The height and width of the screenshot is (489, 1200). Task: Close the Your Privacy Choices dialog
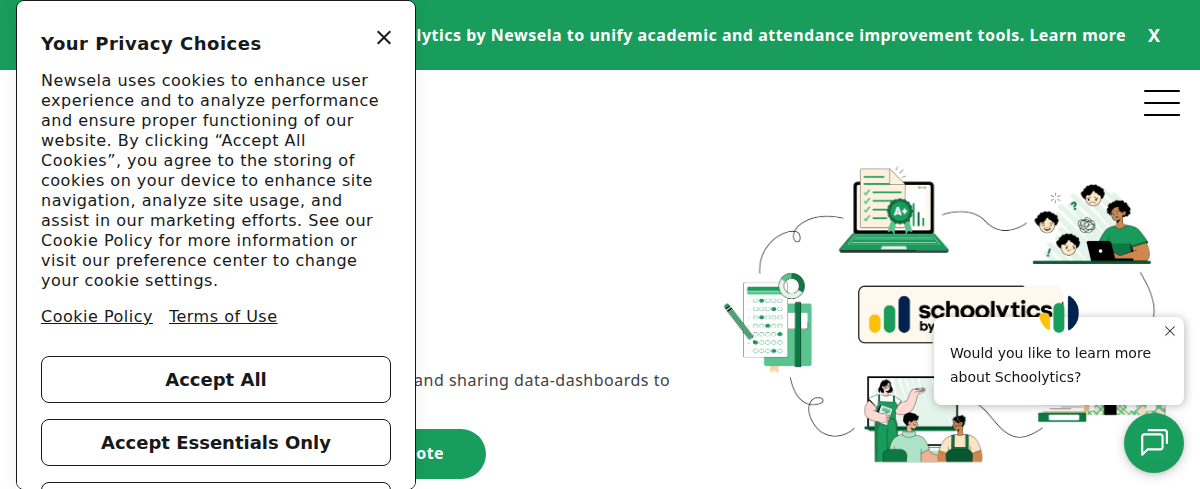coord(384,38)
